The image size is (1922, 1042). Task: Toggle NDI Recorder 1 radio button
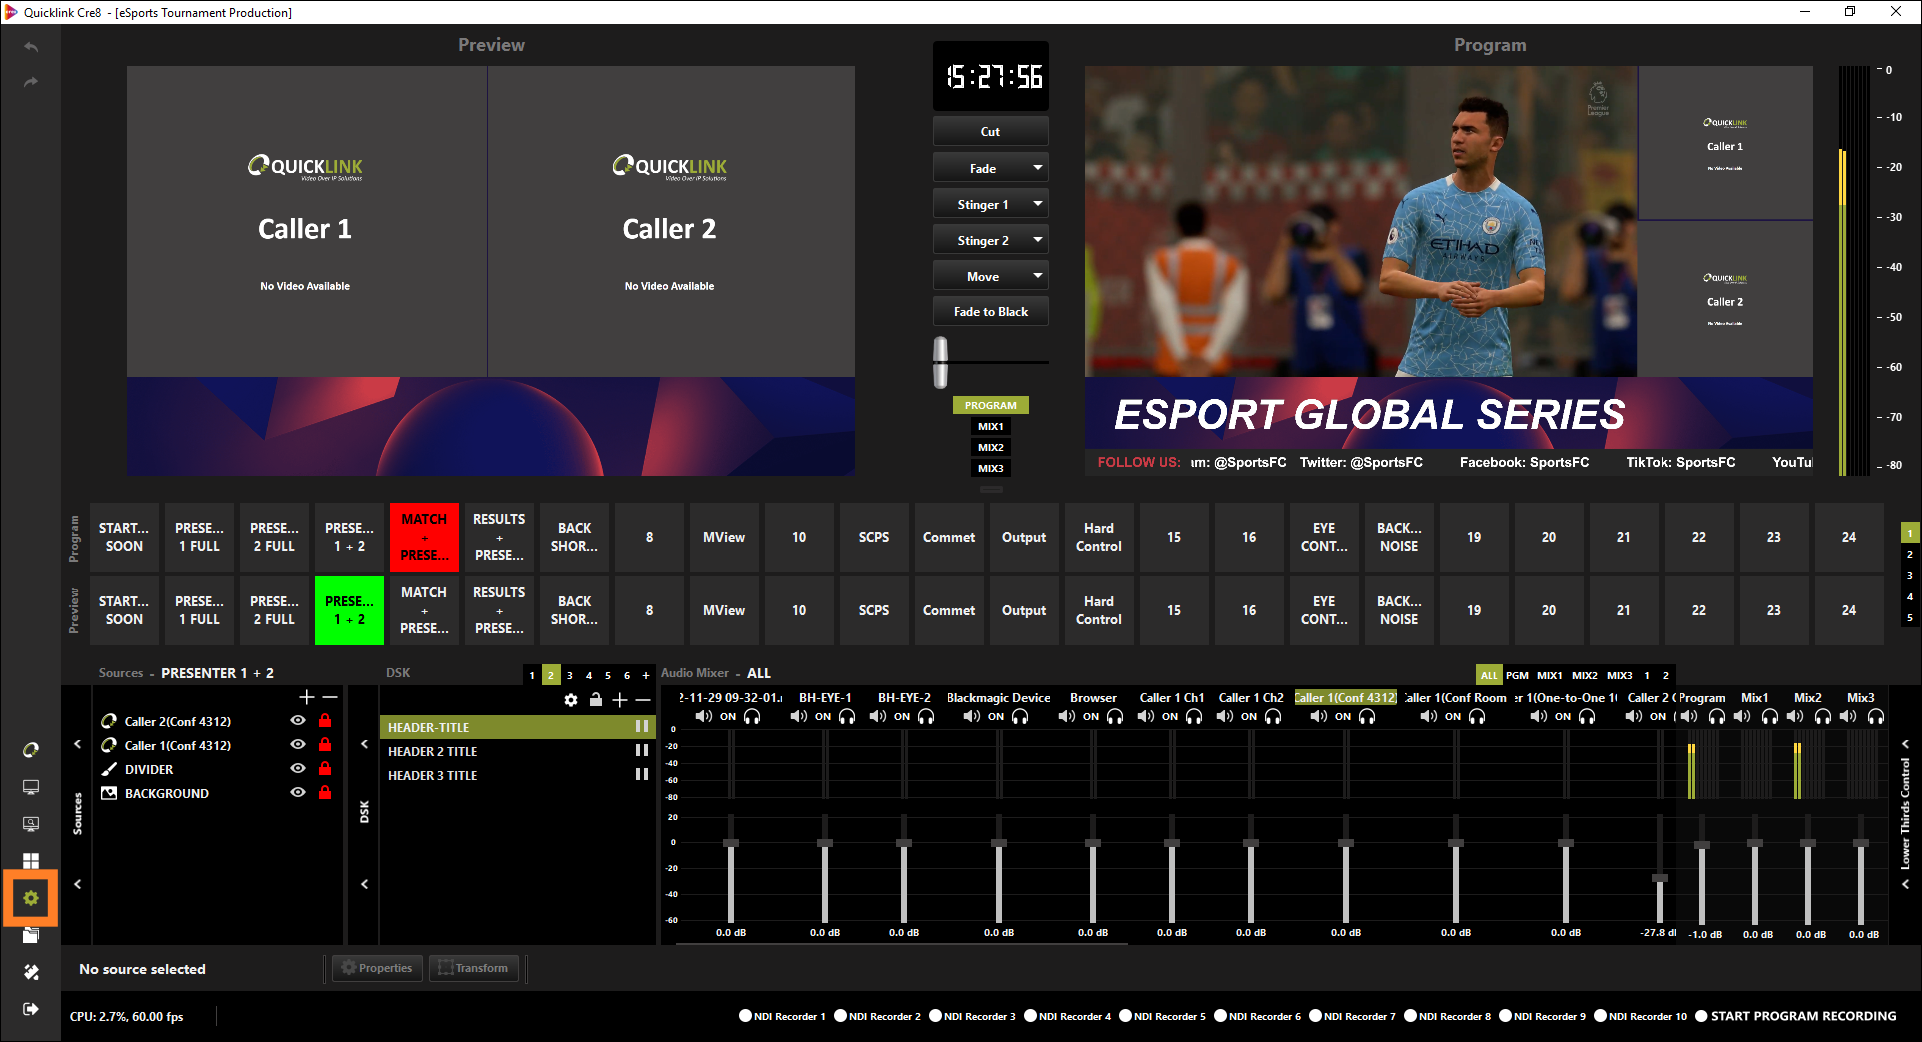tap(745, 1016)
